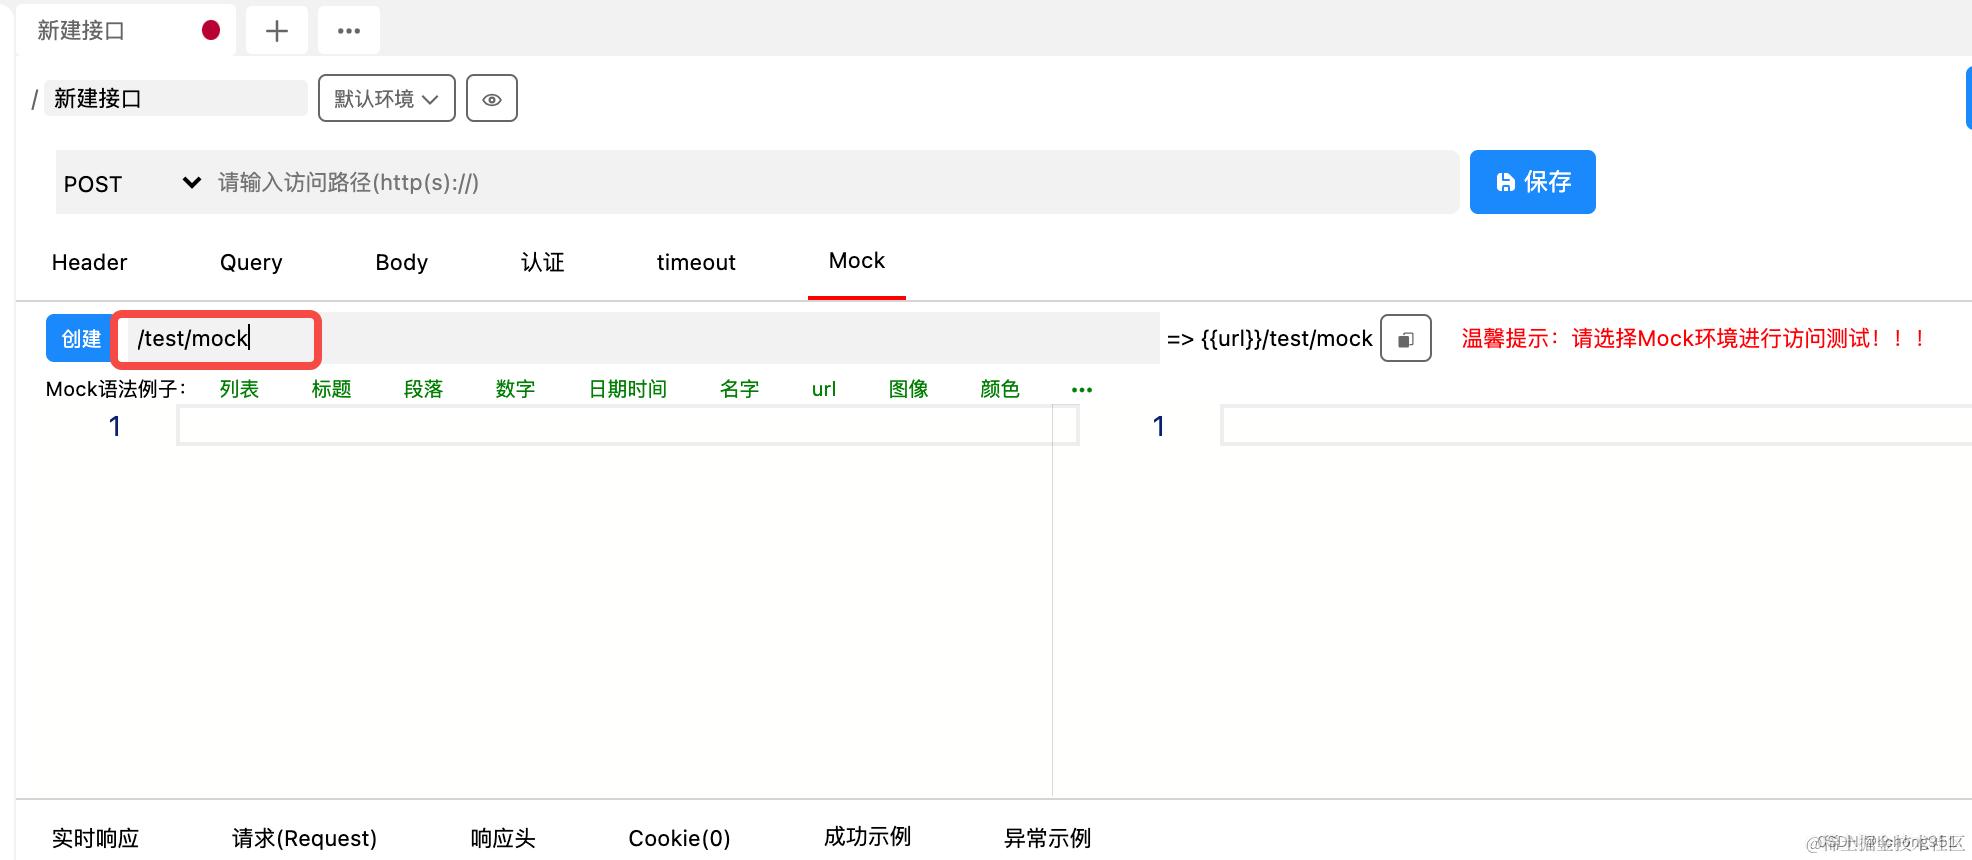This screenshot has width=1972, height=860.
Task: Open the 成功示例 tab
Action: pyautogui.click(x=867, y=837)
